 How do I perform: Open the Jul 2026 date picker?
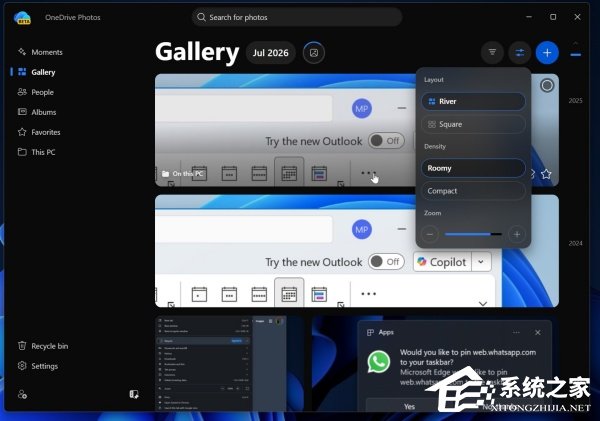pyautogui.click(x=271, y=53)
